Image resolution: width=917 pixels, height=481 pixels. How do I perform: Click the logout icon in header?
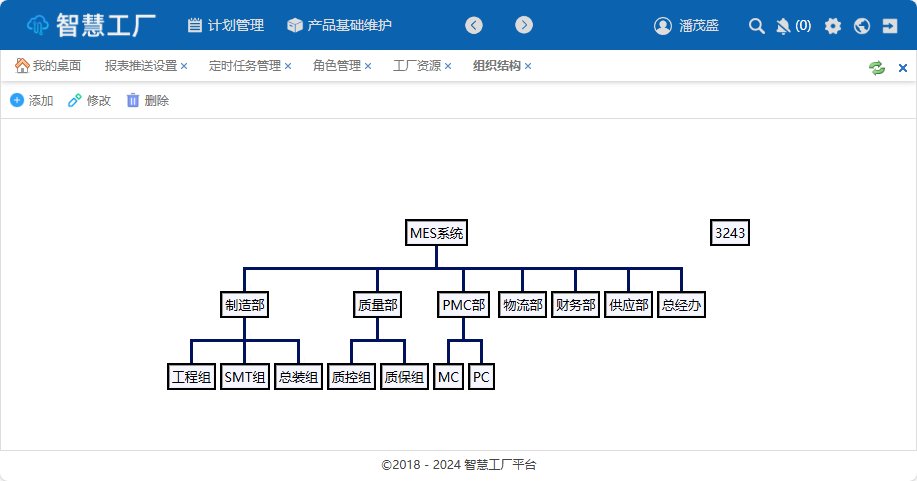tap(891, 26)
